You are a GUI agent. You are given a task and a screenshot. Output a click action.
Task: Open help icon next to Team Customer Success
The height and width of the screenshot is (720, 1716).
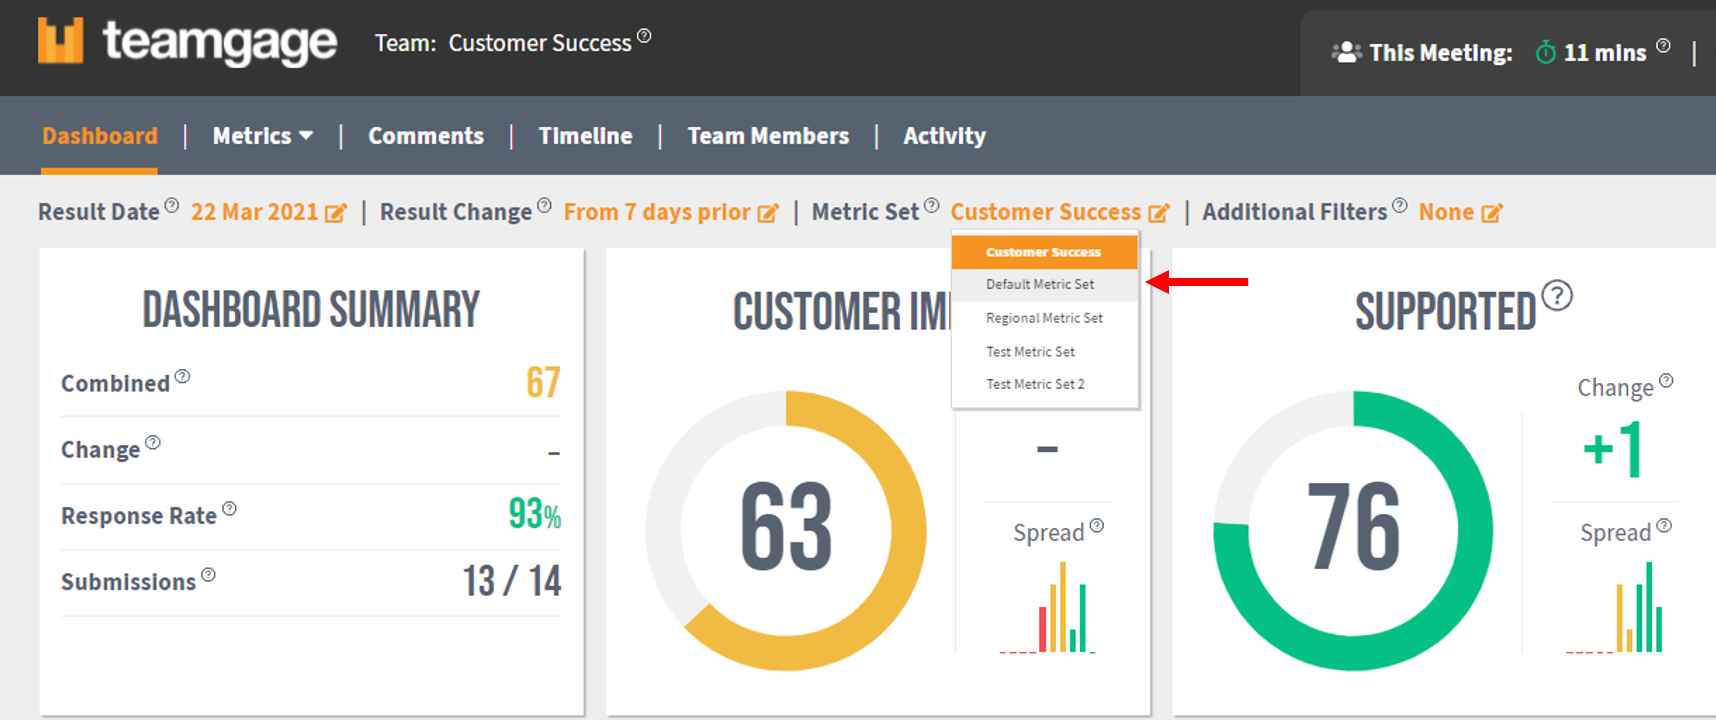click(x=644, y=36)
